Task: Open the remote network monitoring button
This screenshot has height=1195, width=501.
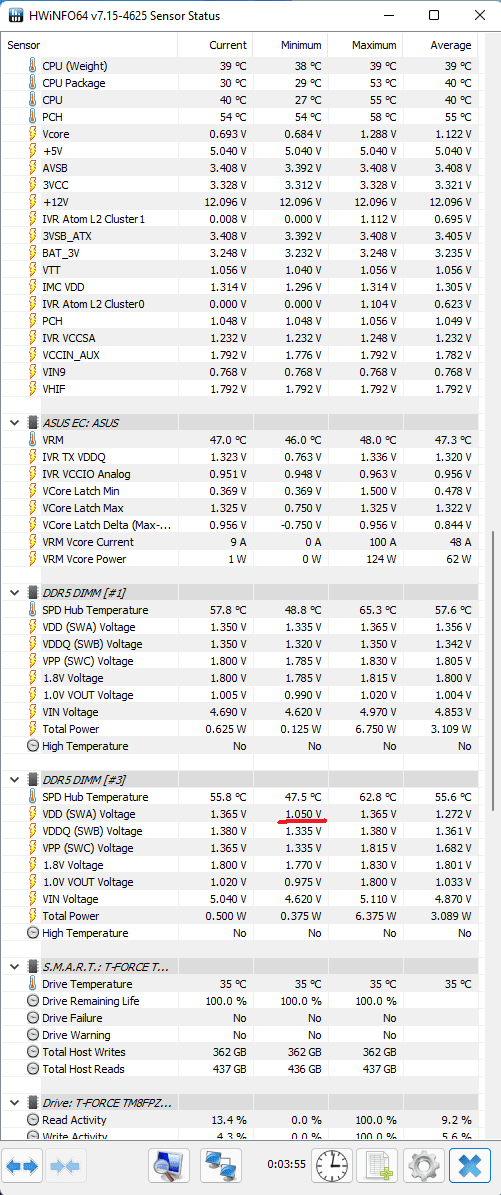Action: pyautogui.click(x=221, y=1165)
